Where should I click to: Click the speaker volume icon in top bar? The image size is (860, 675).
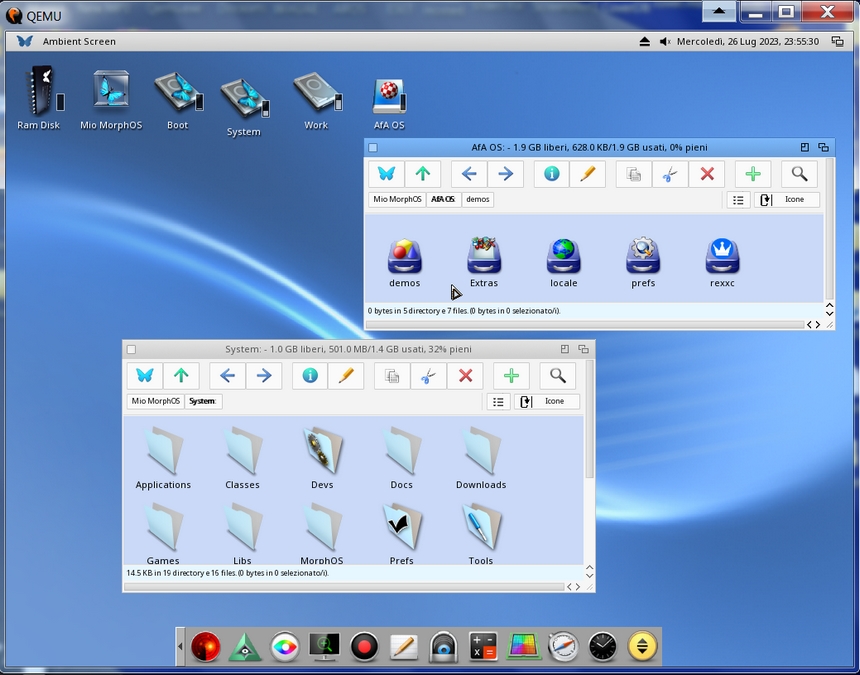[x=664, y=42]
